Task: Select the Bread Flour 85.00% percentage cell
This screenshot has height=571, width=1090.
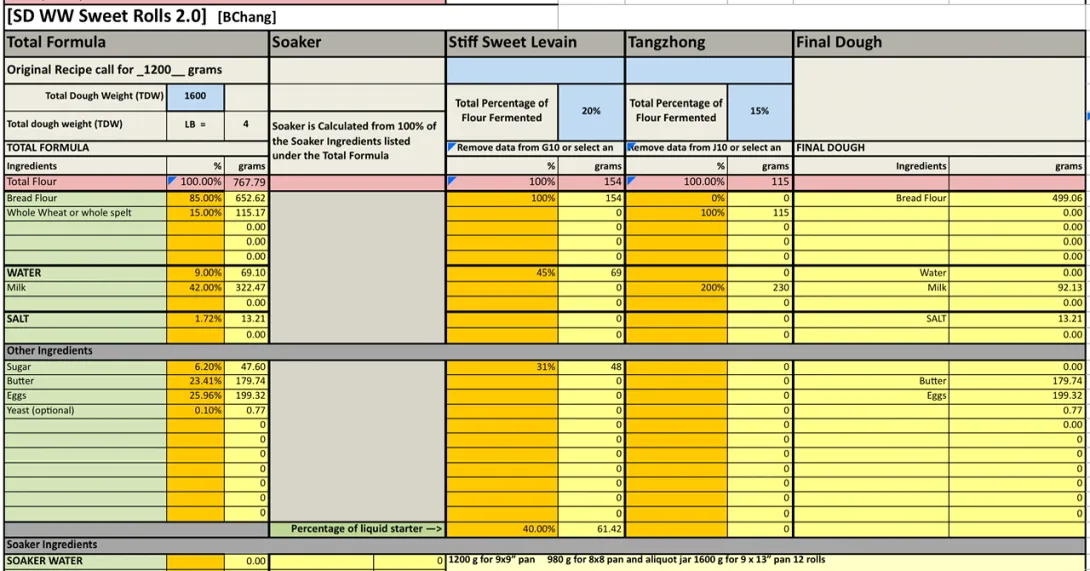Action: [196, 198]
